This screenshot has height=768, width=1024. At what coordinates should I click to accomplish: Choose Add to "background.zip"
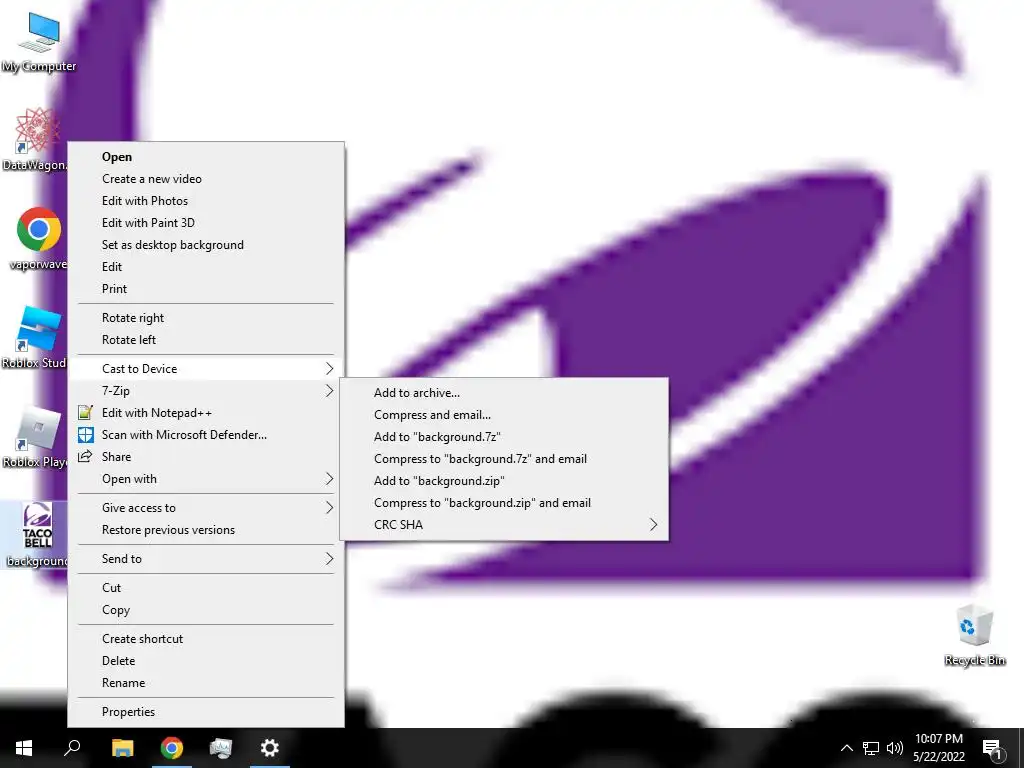coord(504,481)
